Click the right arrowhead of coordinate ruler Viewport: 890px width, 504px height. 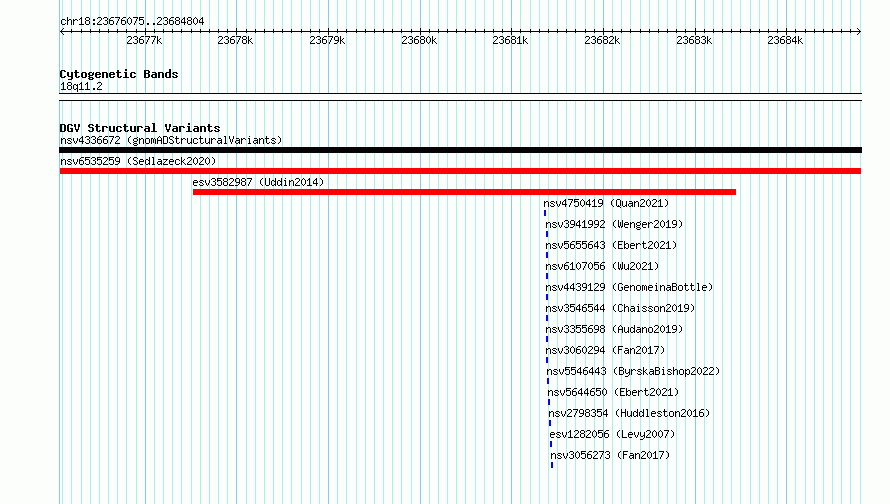click(859, 31)
